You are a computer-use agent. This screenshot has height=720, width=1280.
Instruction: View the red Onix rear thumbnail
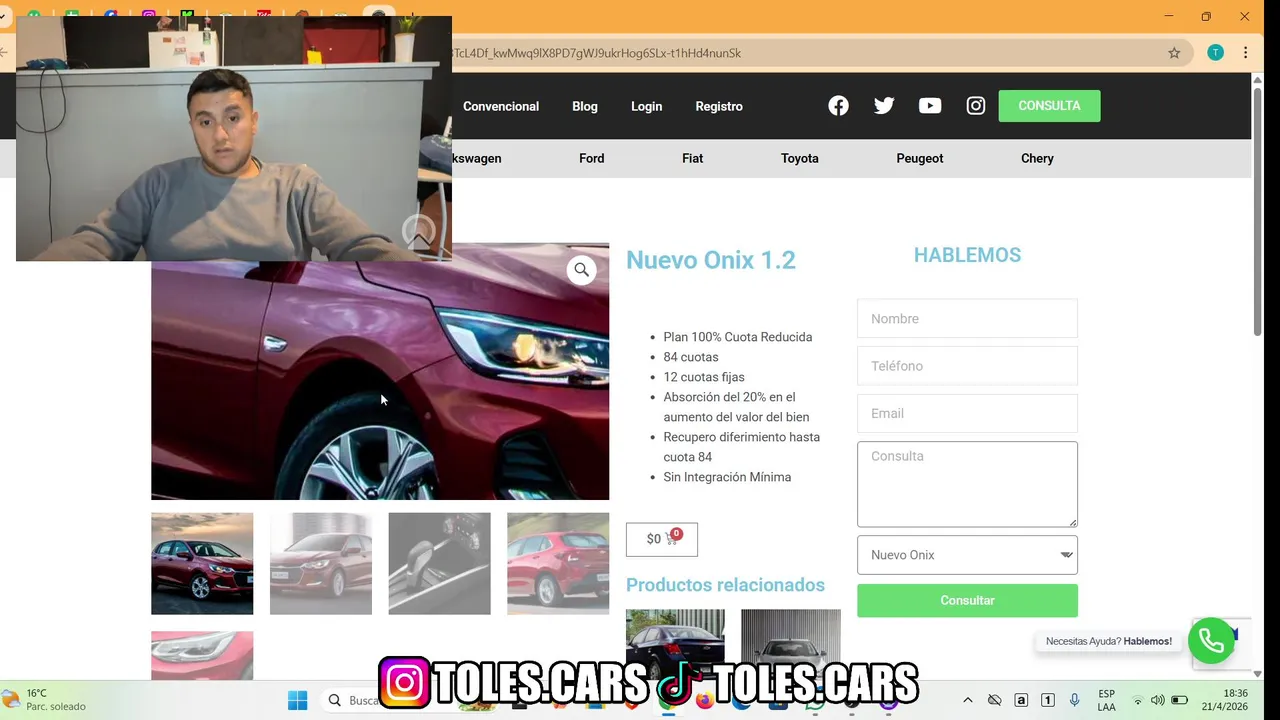point(558,563)
